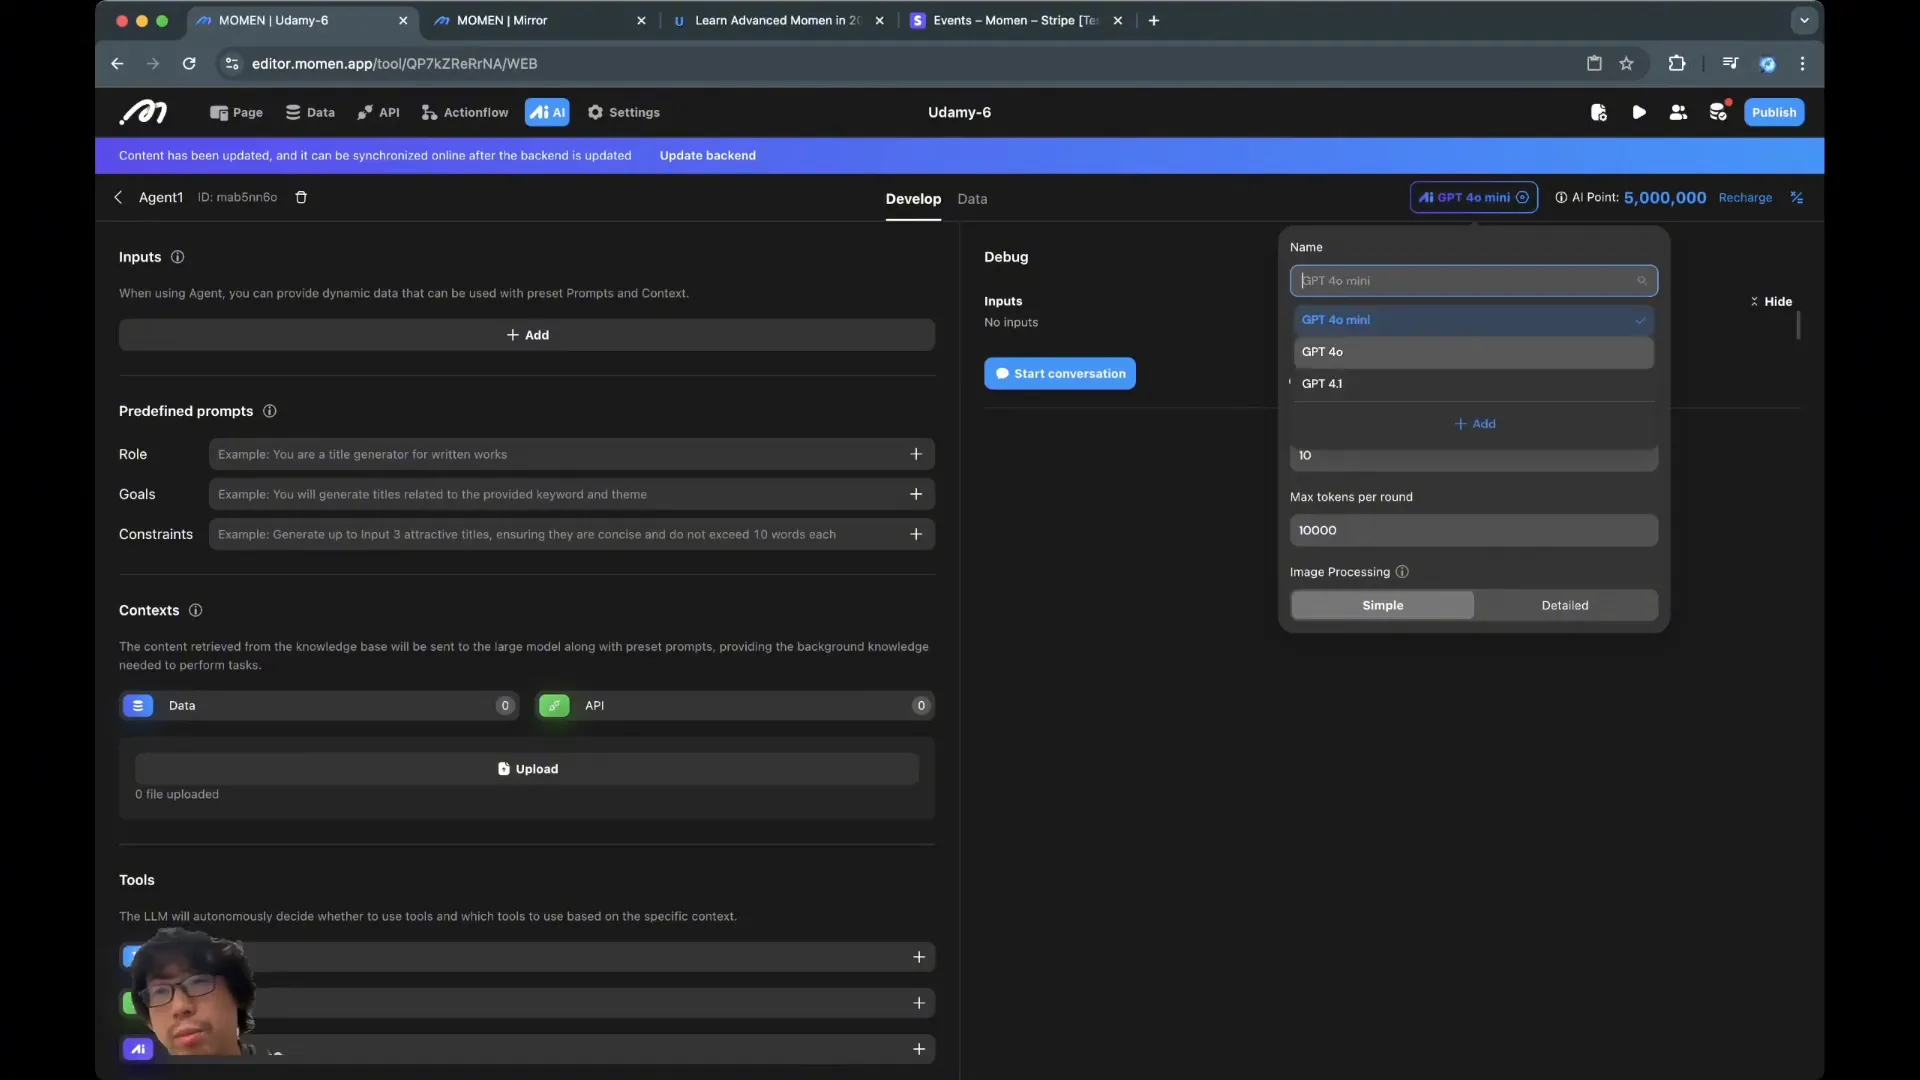The height and width of the screenshot is (1080, 1920).
Task: Open the notifications icon with red dot
Action: tap(1719, 111)
